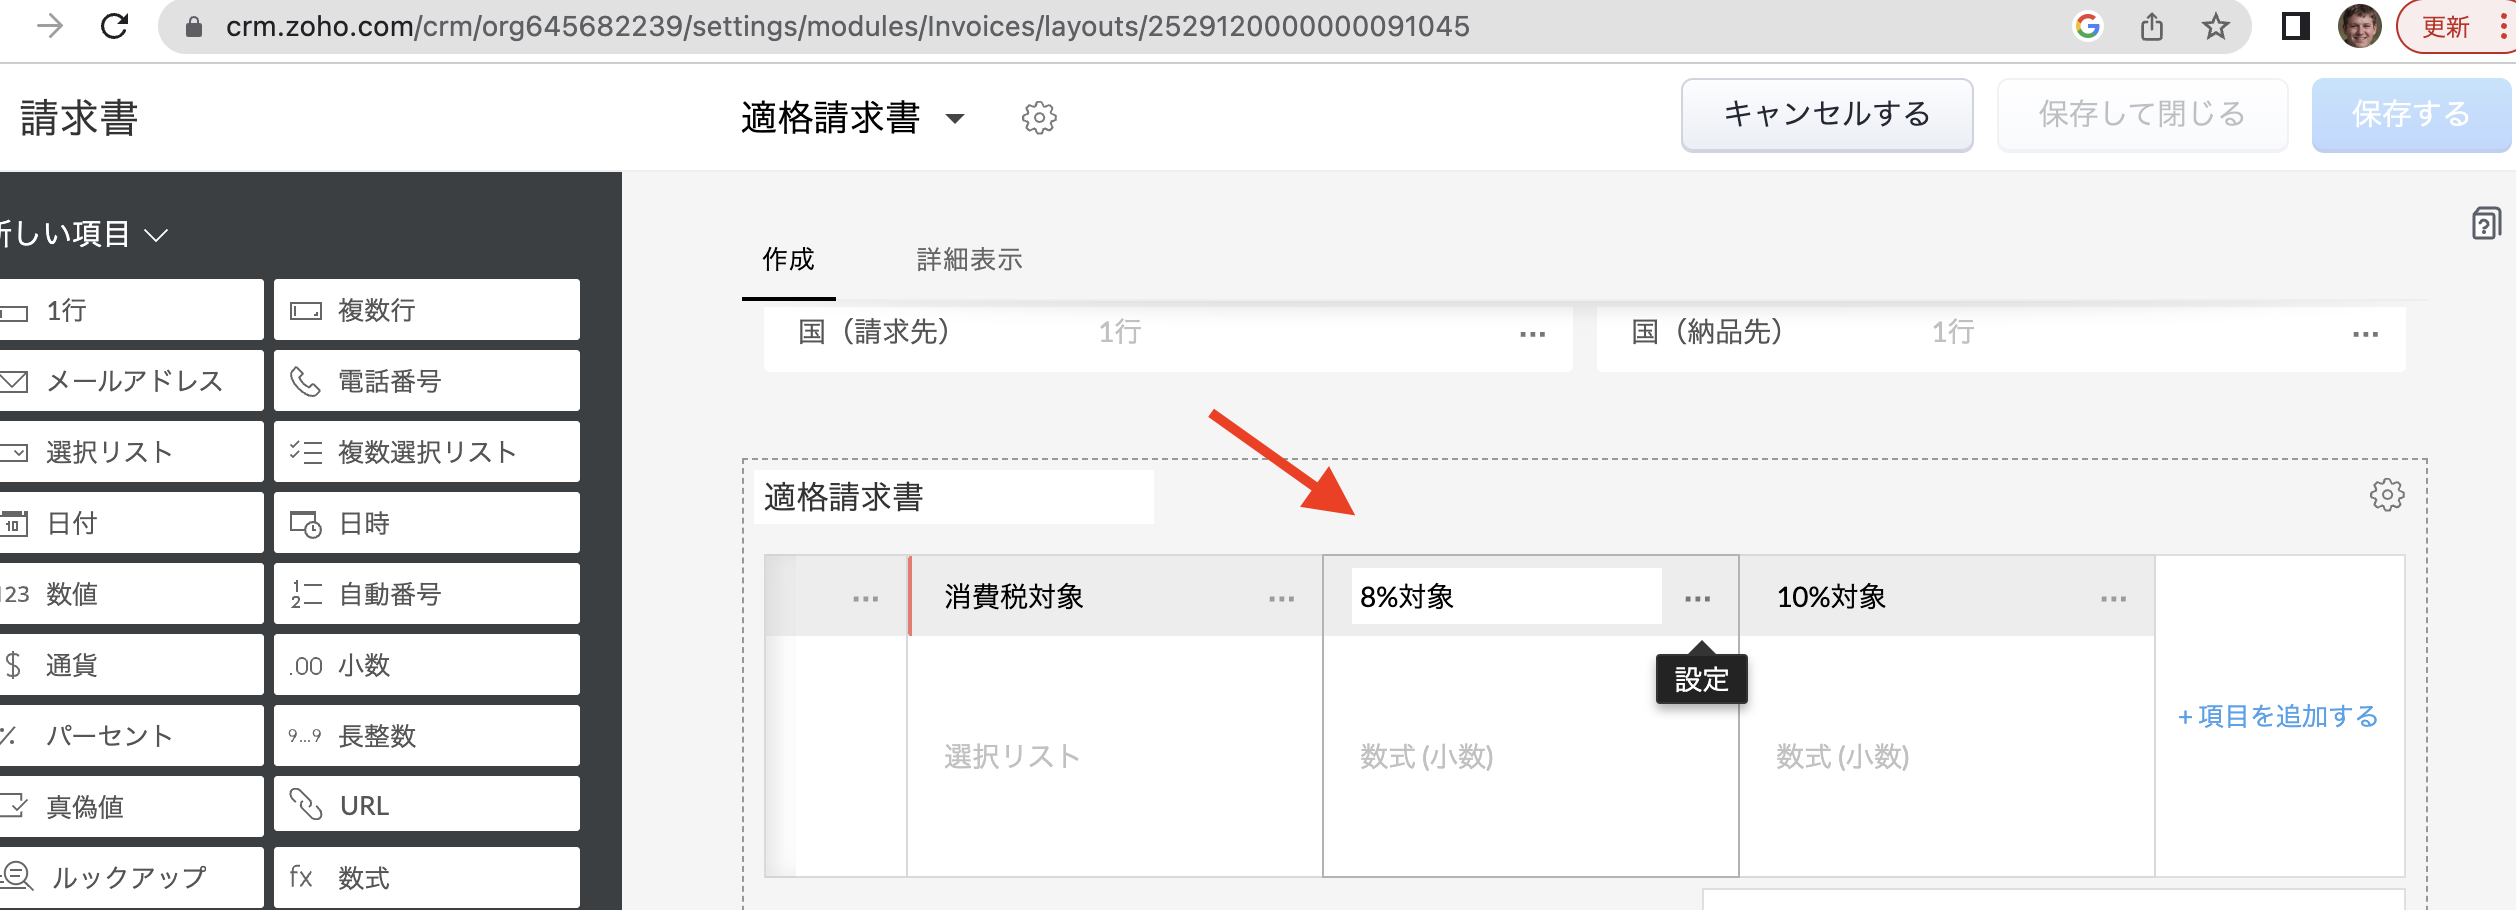Expand the 適格請求書 layout dropdown
This screenshot has height=910, width=2516.
pos(955,119)
